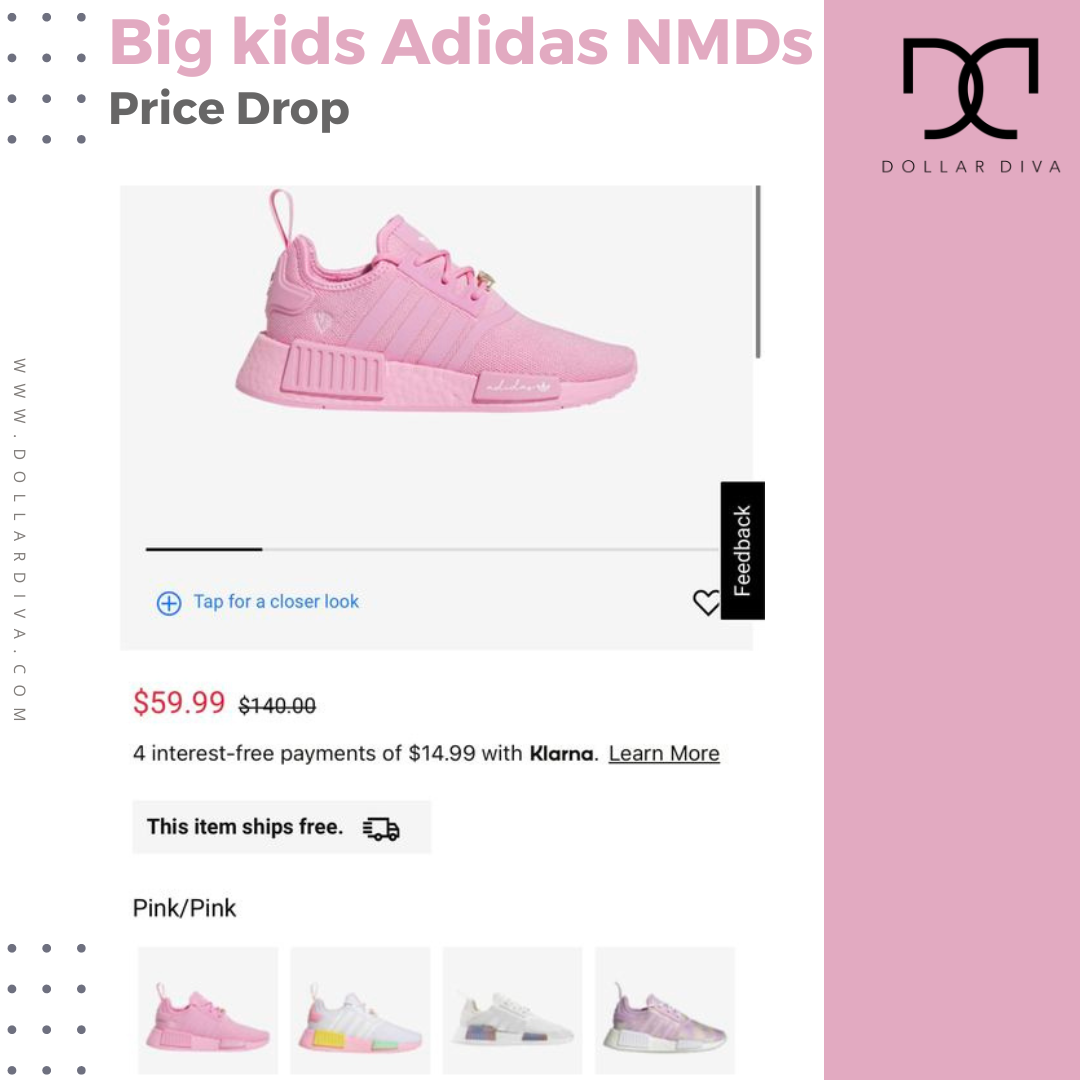Select white shoe with rainbow block swatch
Screen dimensions: 1080x1080
point(512,1009)
